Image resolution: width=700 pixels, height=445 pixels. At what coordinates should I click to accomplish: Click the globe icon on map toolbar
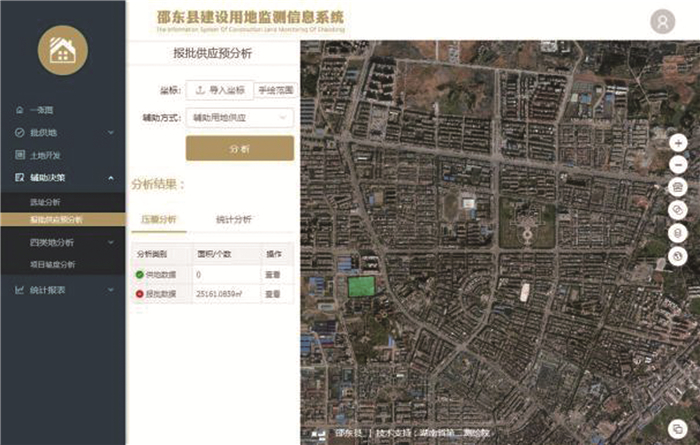point(679,253)
